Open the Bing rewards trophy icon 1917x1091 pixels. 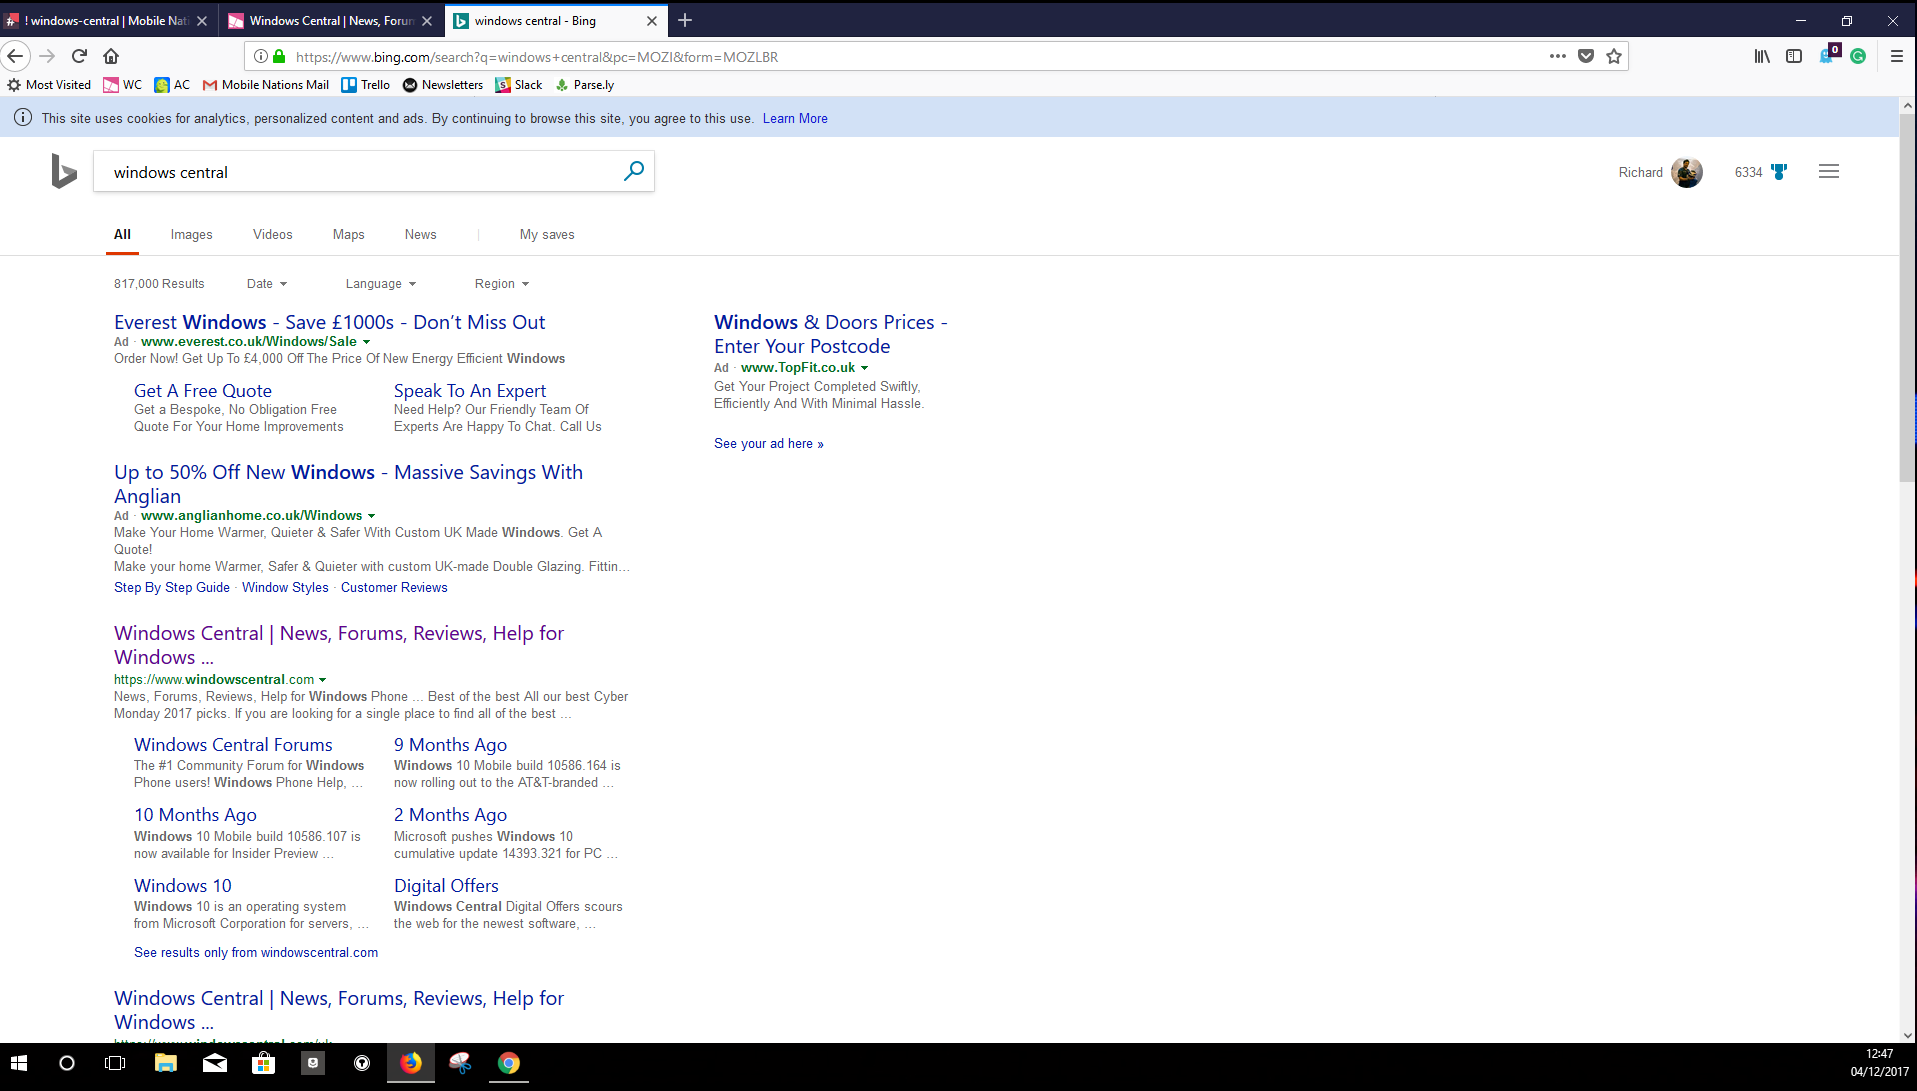point(1779,172)
